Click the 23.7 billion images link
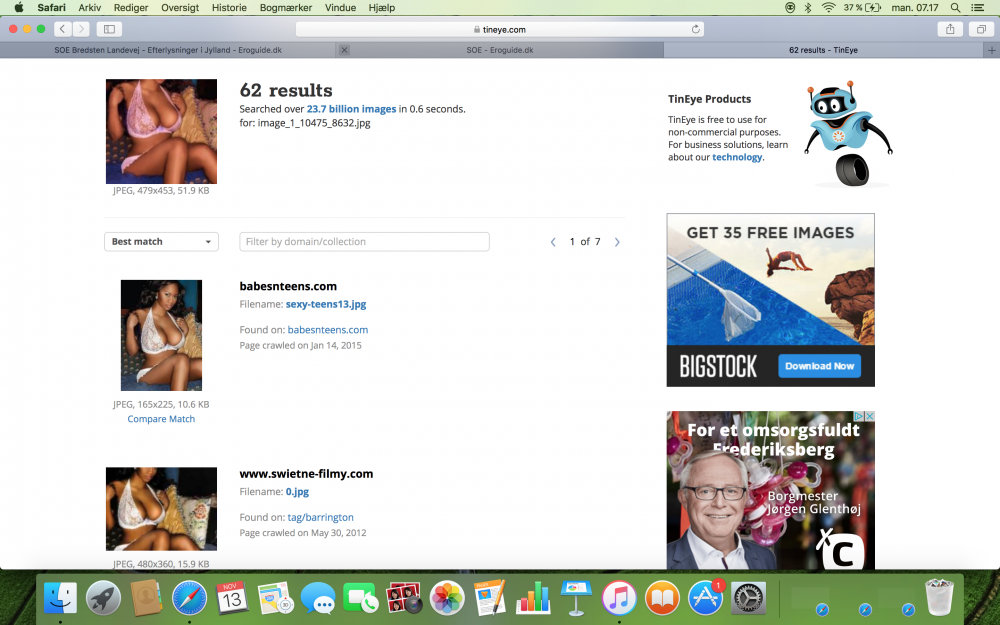Viewport: 1000px width, 625px height. pyautogui.click(x=351, y=109)
